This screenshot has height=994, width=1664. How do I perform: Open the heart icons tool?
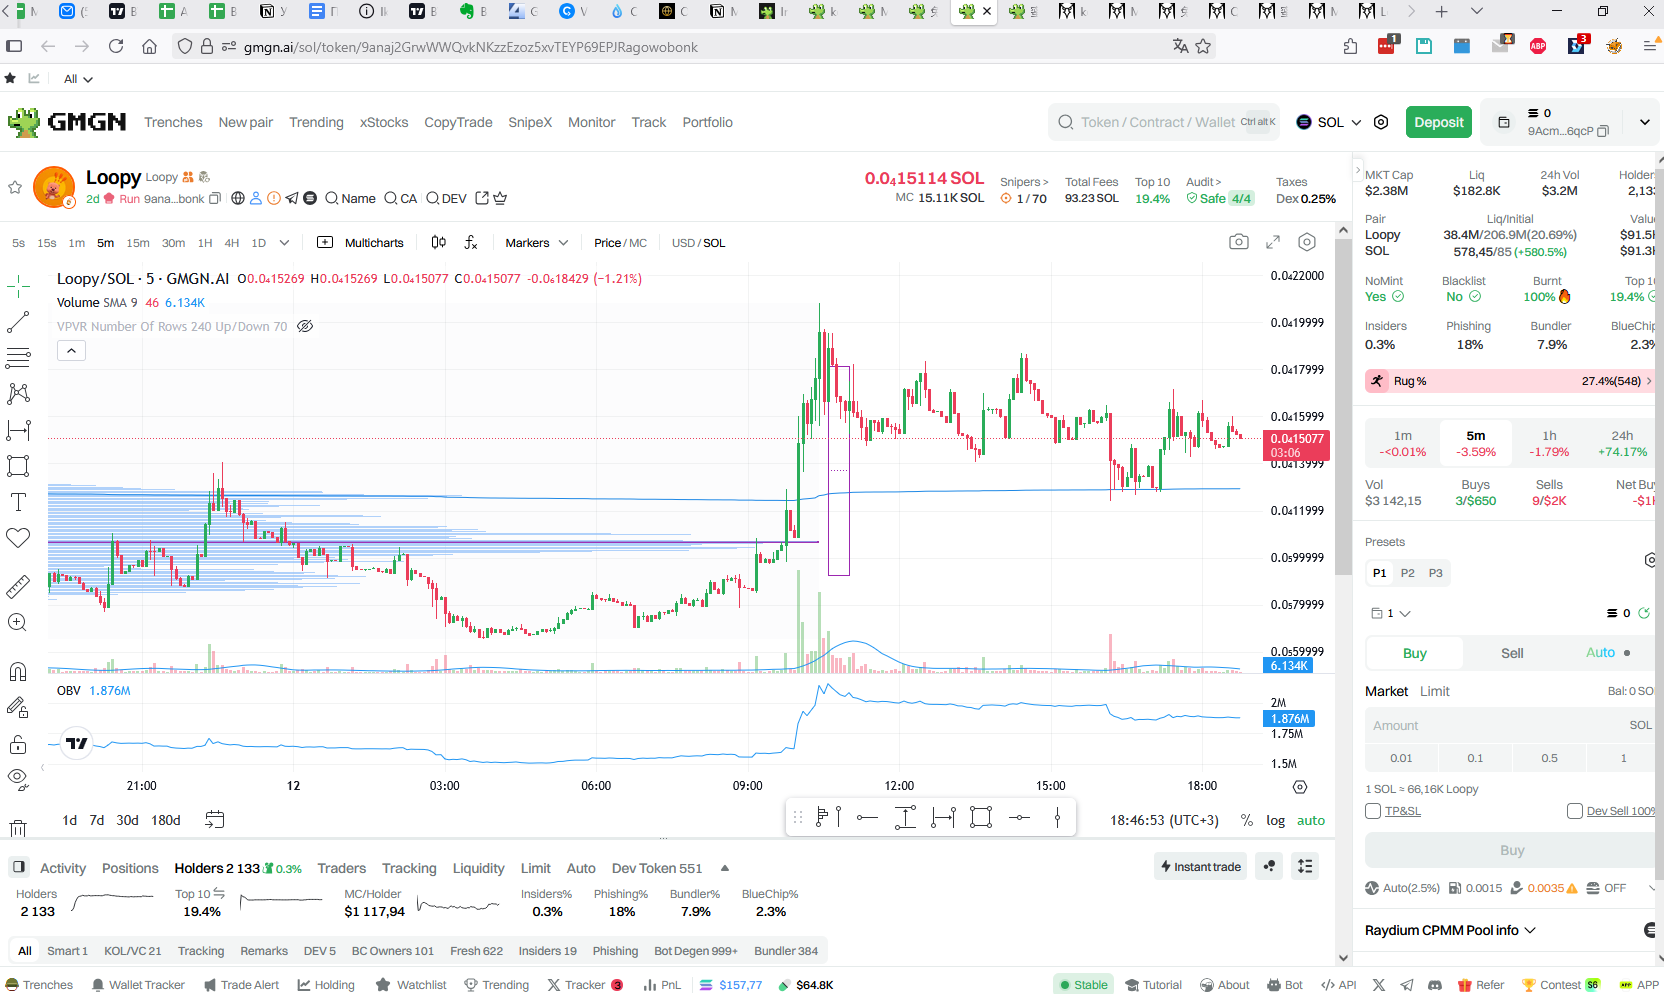click(18, 538)
